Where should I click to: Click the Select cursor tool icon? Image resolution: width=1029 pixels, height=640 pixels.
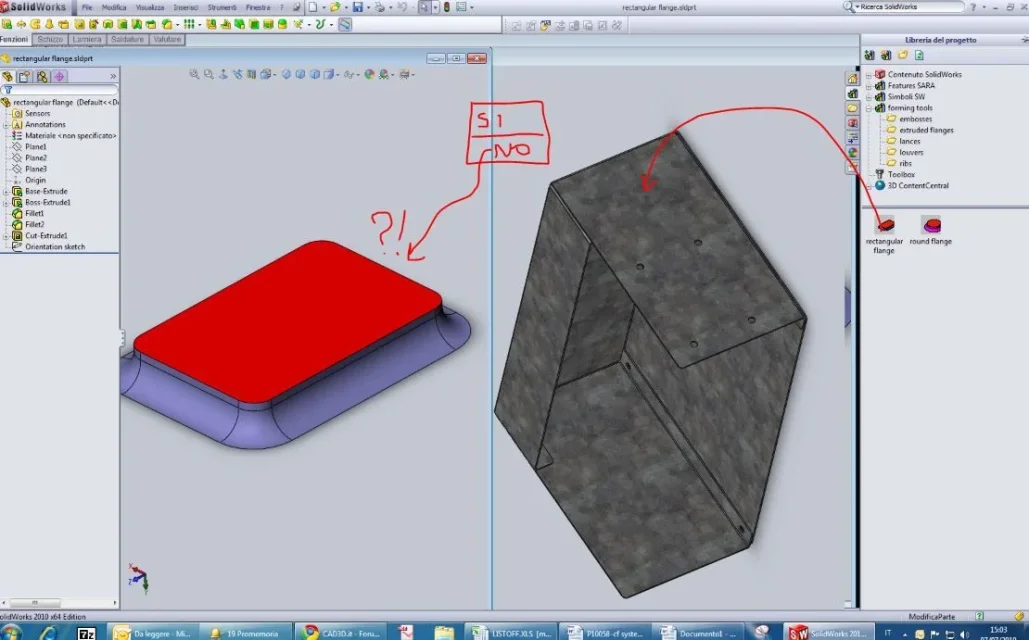(424, 7)
